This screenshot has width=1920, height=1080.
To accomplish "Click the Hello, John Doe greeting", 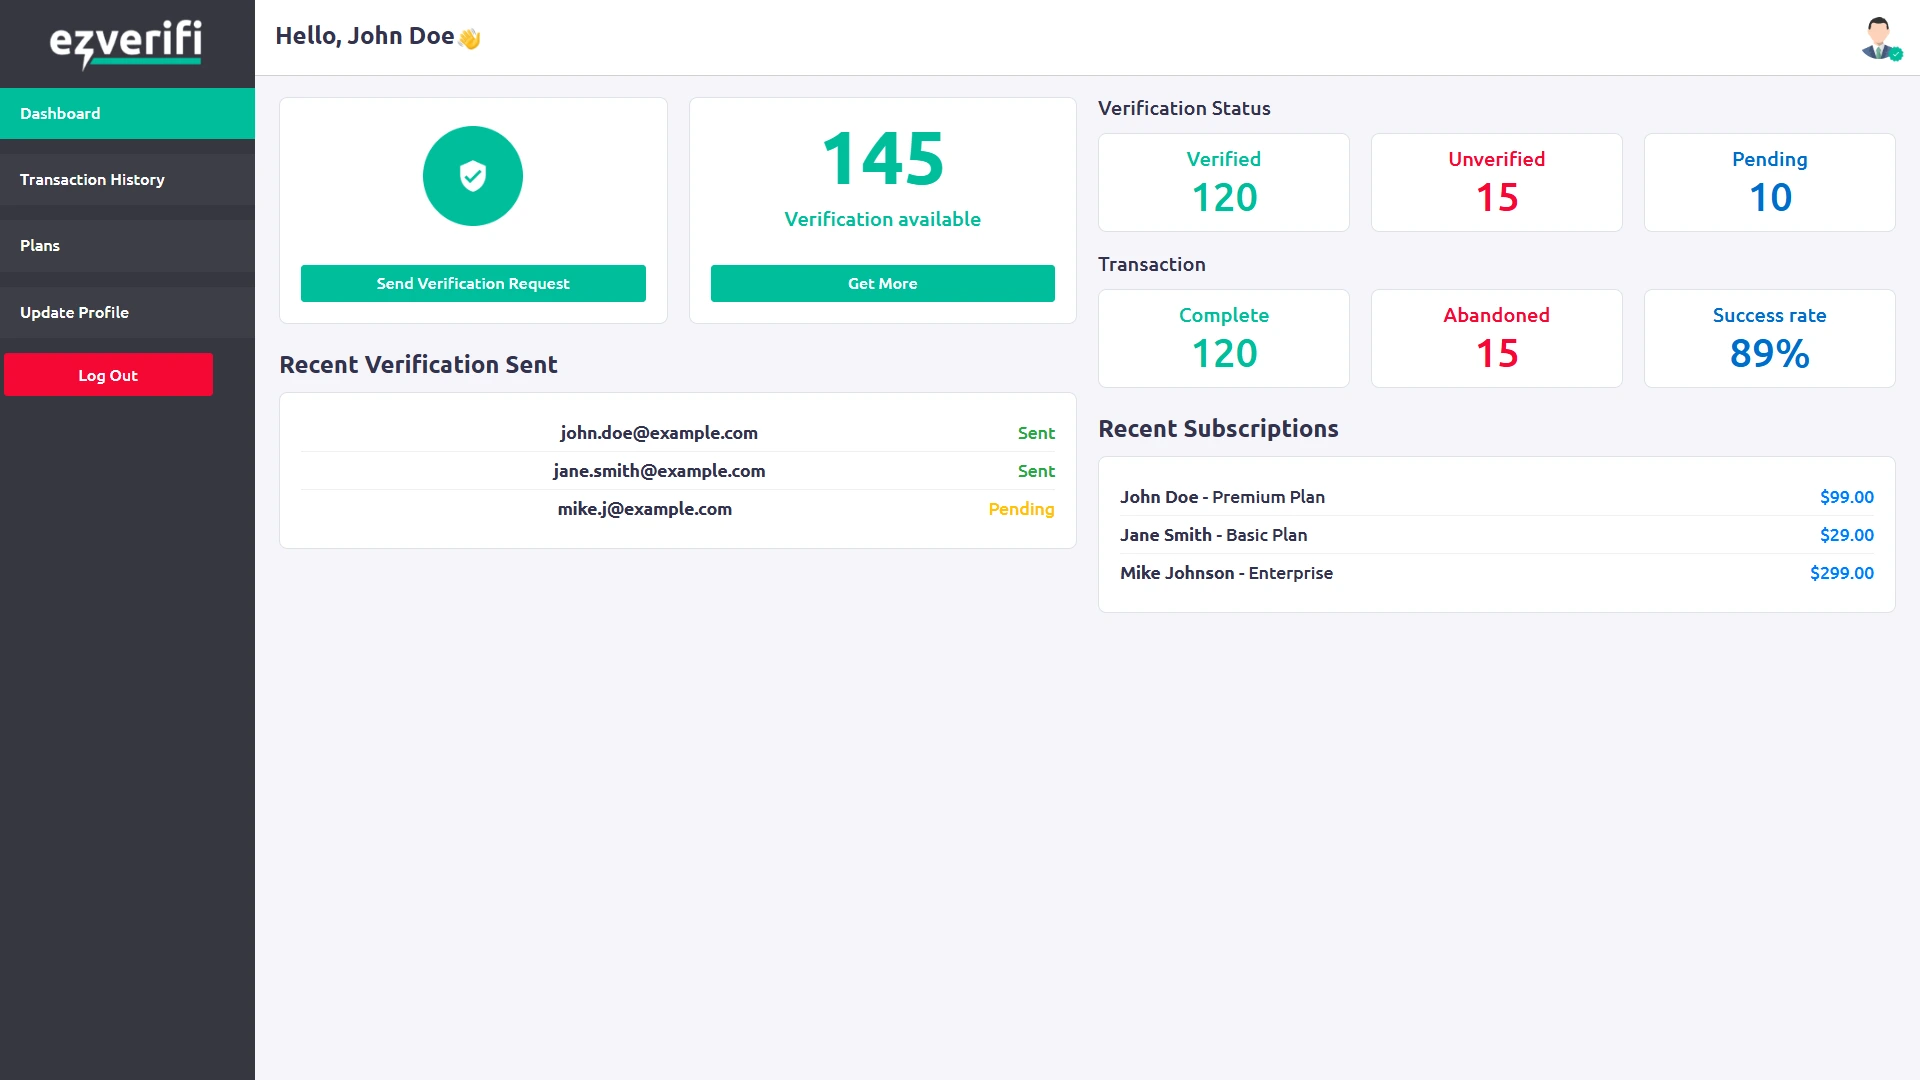I will tap(365, 36).
